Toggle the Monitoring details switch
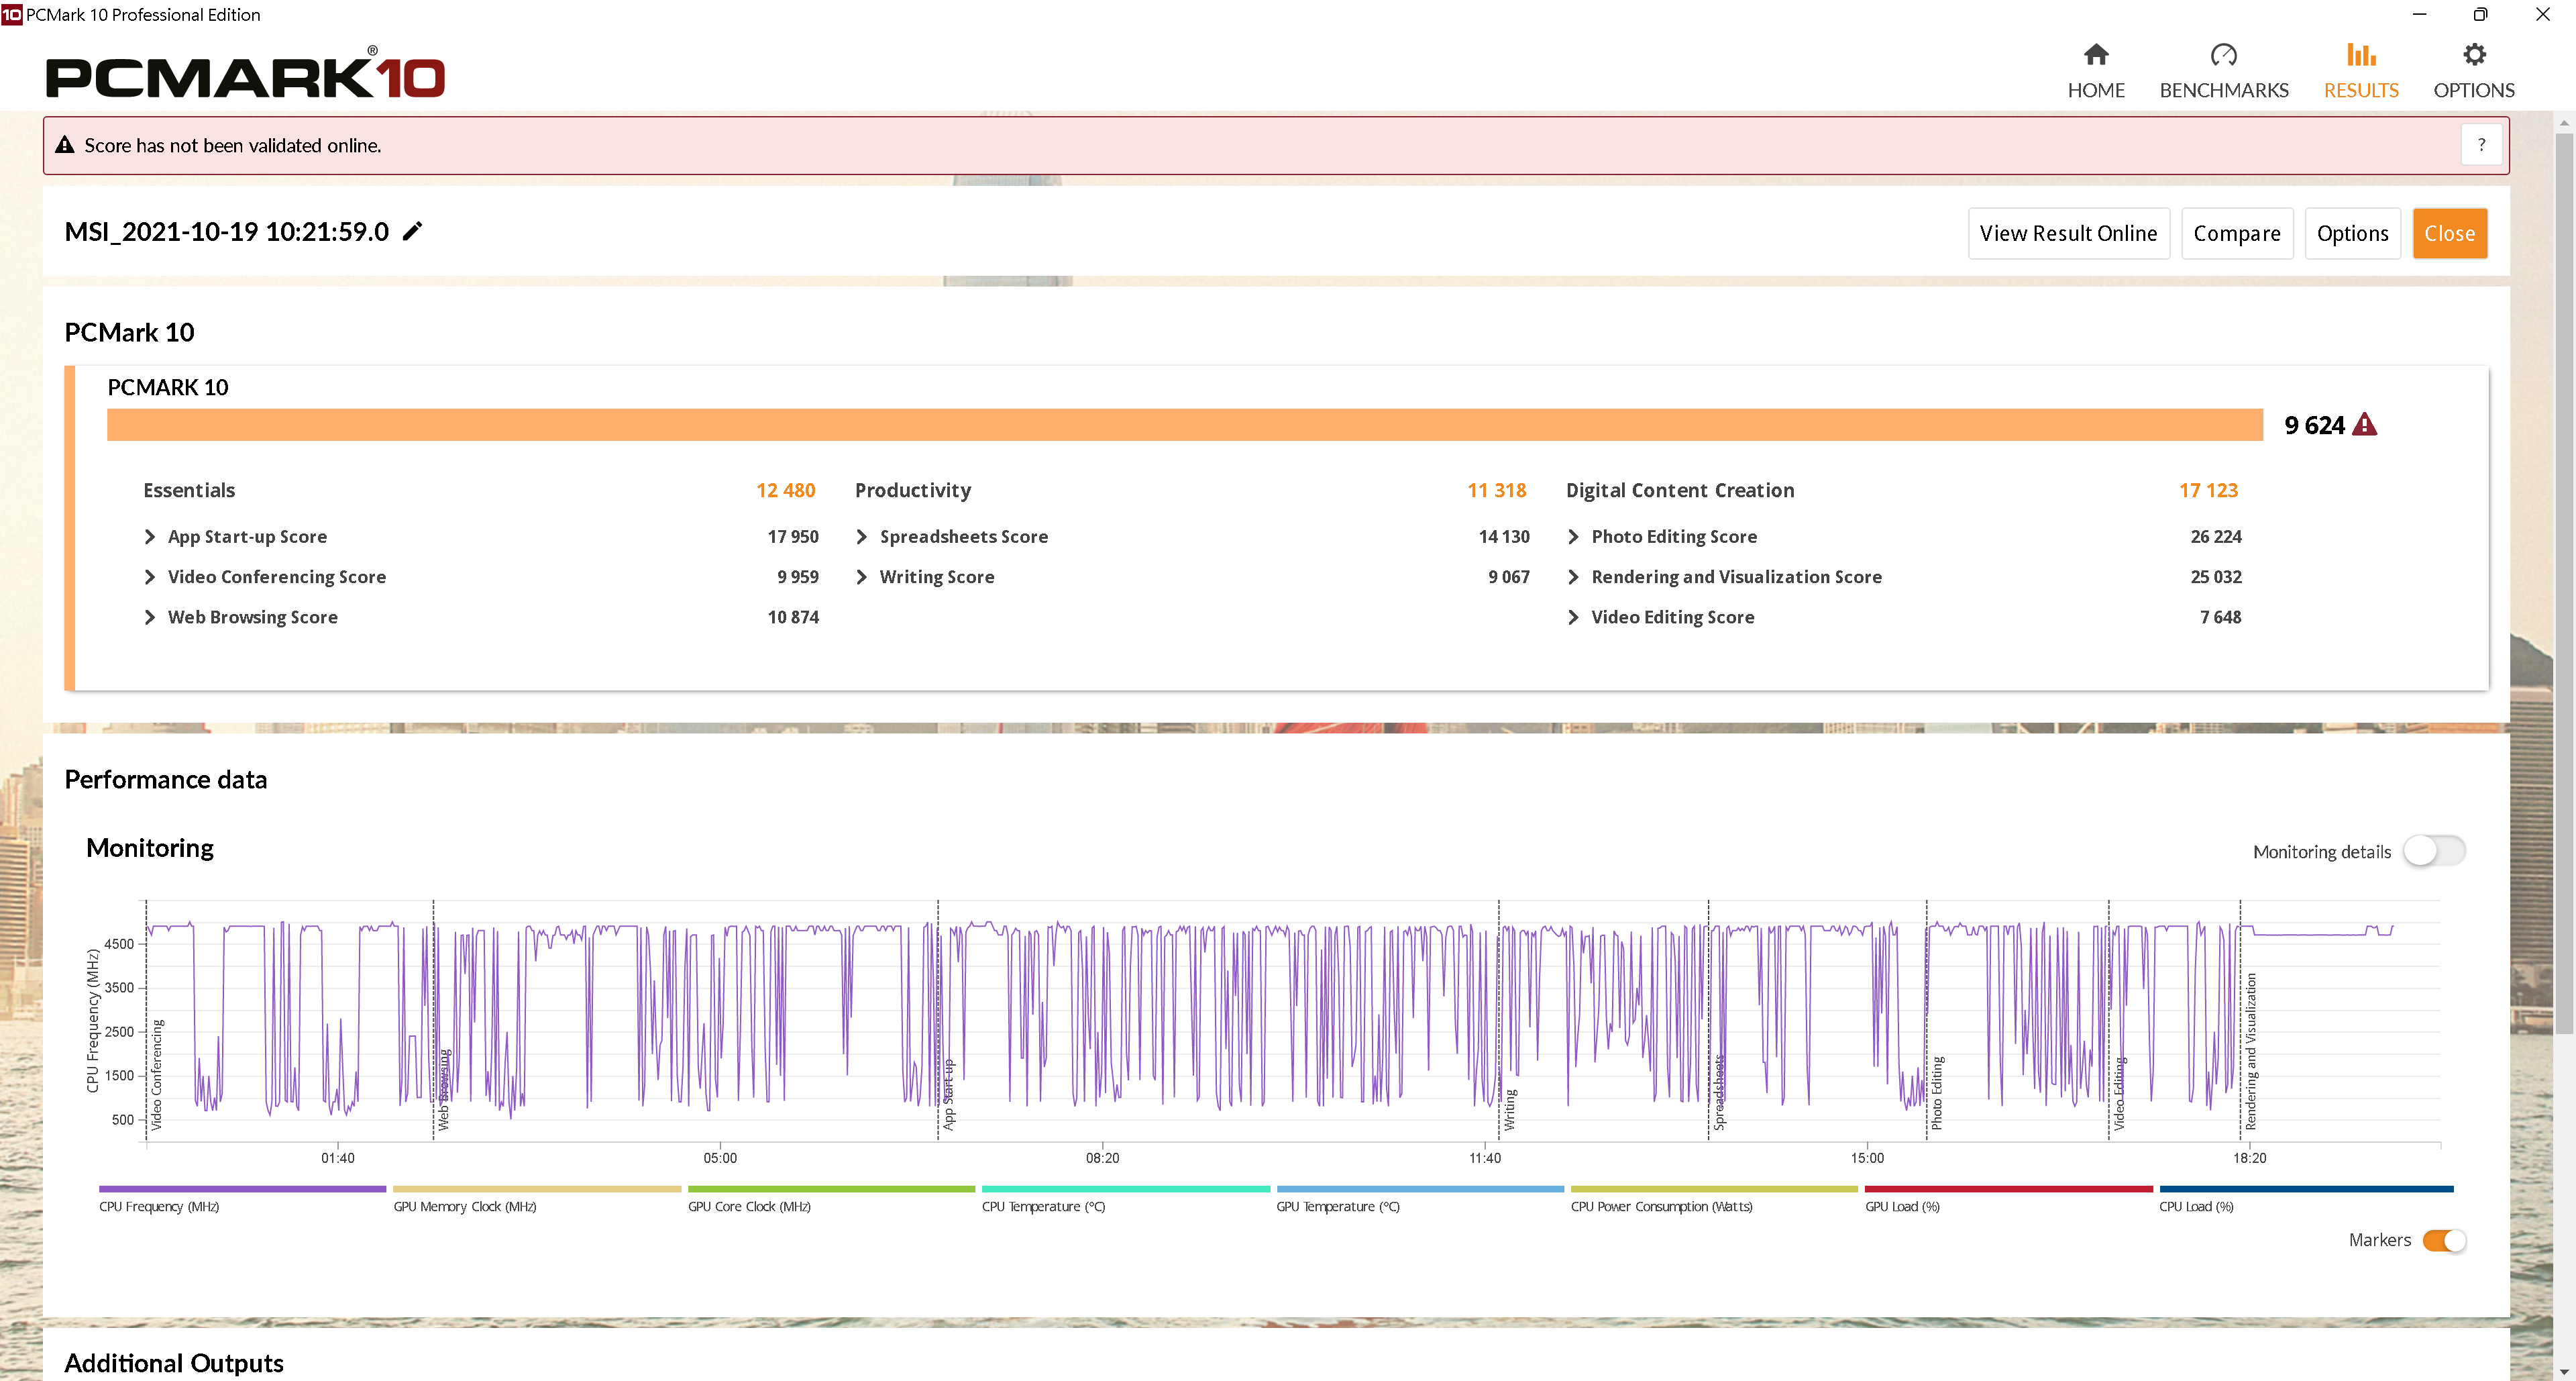 point(2434,851)
